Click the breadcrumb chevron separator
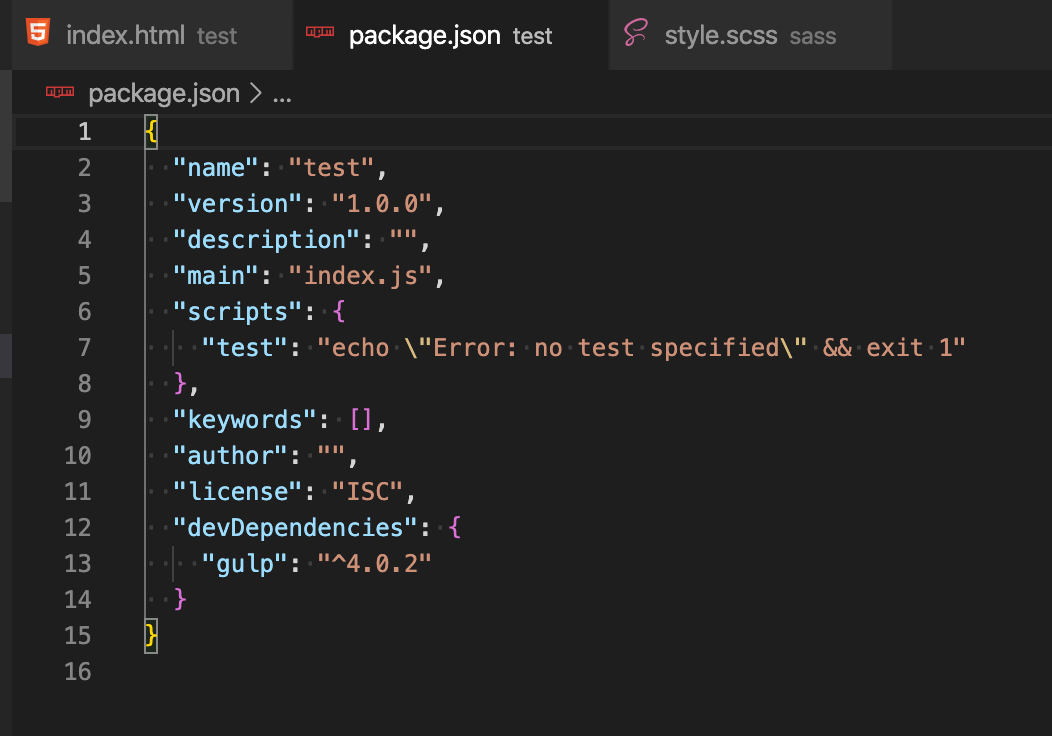 coord(255,94)
